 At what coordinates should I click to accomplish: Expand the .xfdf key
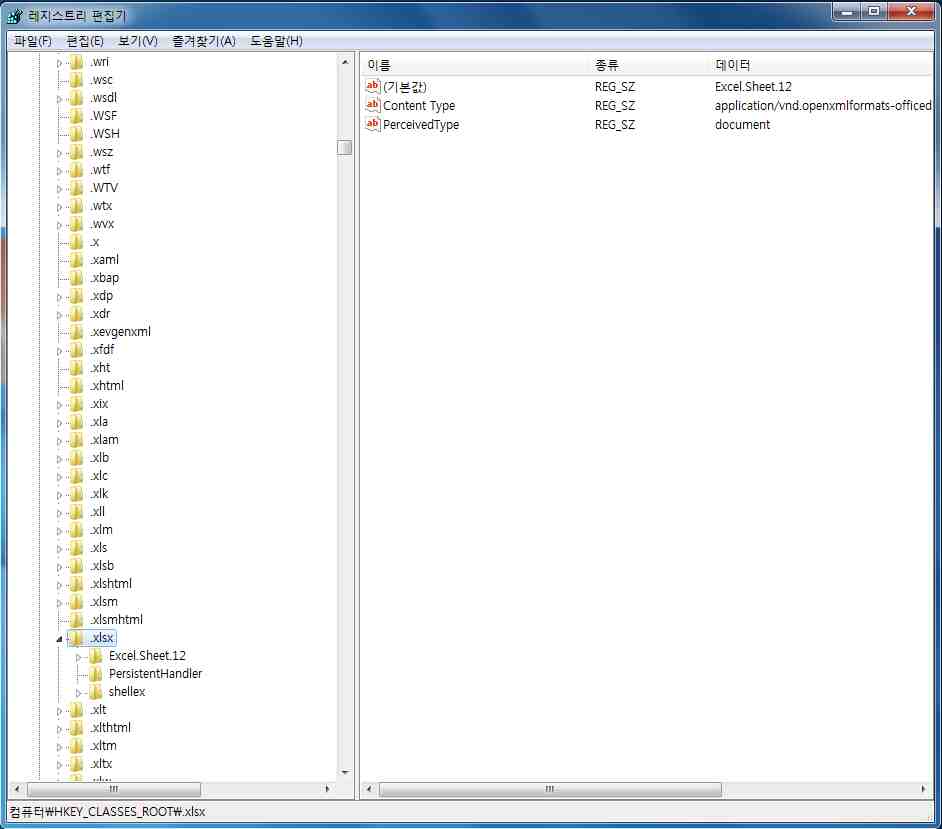click(x=59, y=351)
